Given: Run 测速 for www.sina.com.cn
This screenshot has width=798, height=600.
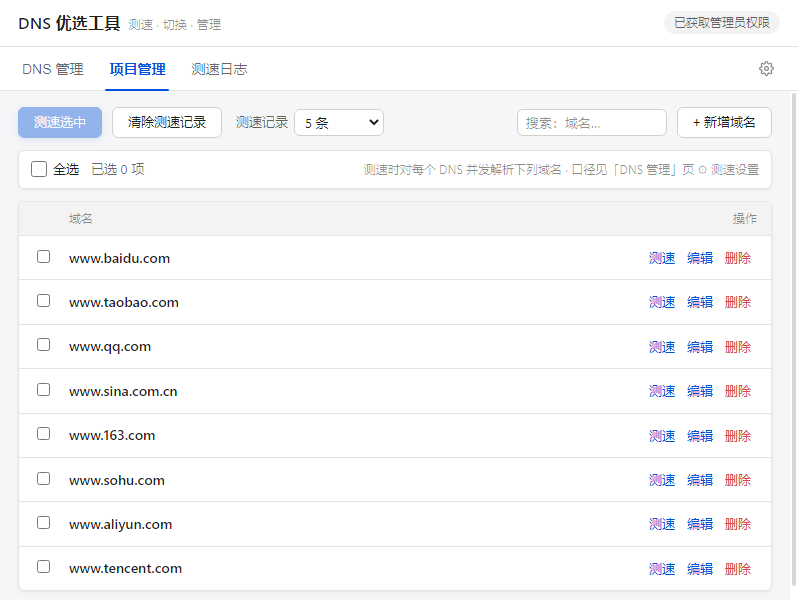Looking at the screenshot, I should point(662,391).
